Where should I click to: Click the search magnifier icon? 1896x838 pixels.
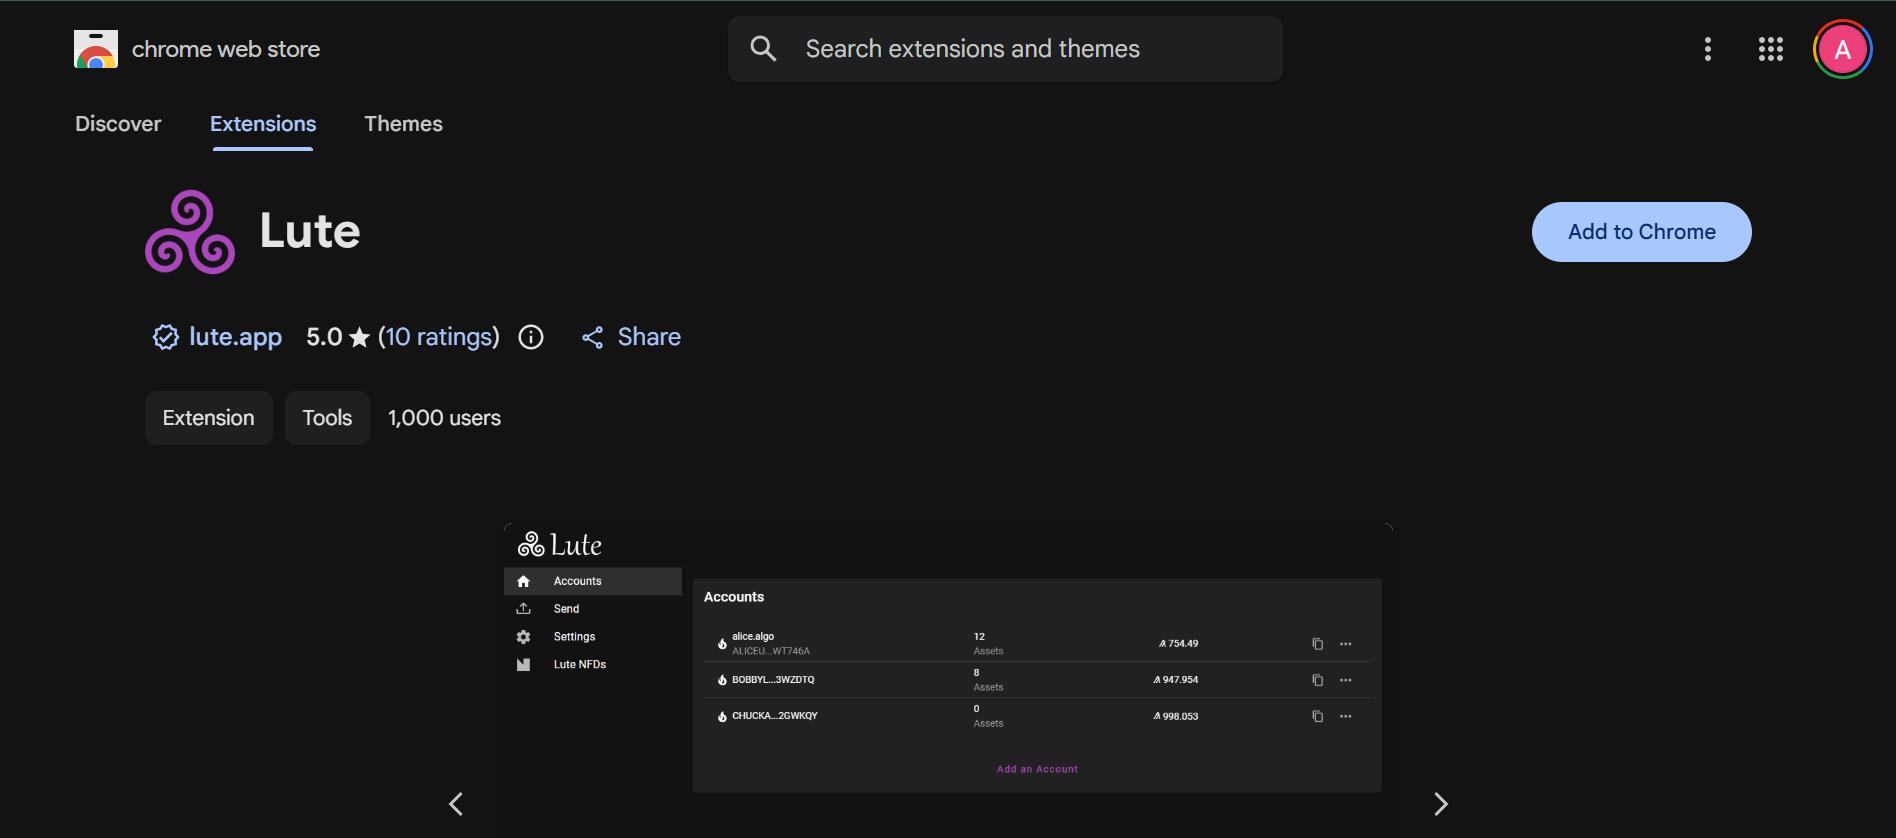(763, 49)
